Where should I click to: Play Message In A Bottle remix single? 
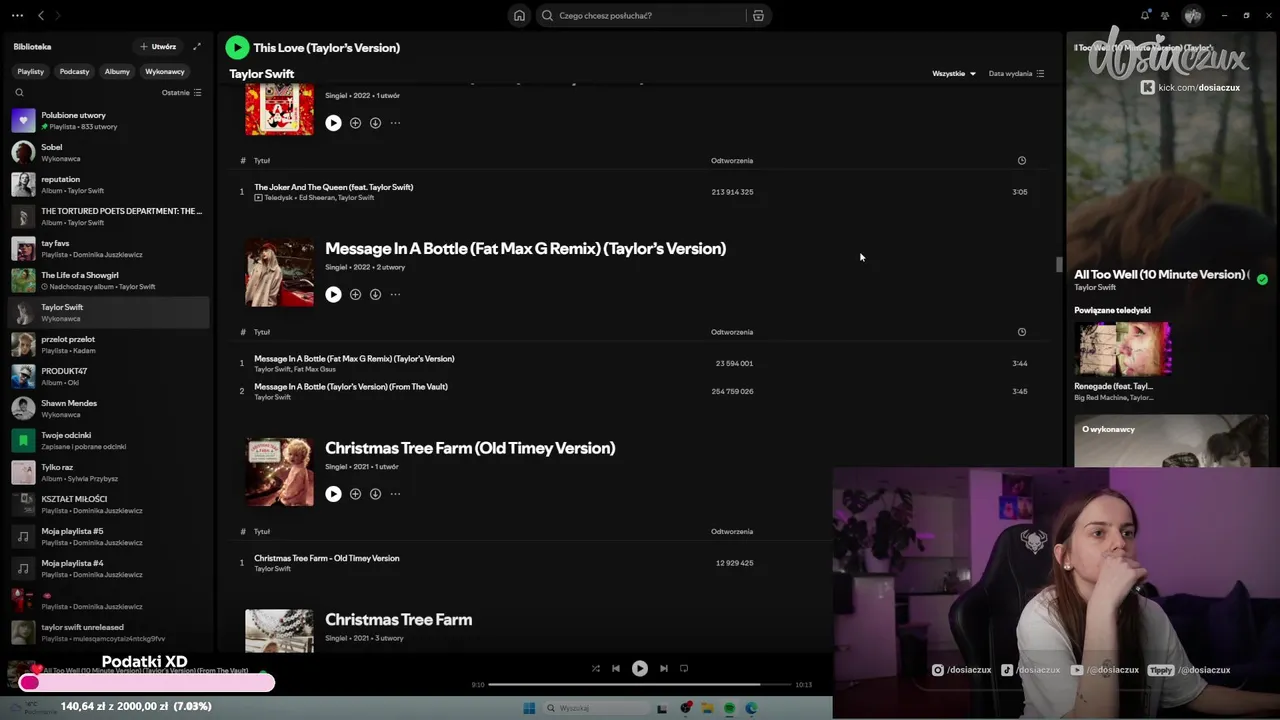(333, 294)
